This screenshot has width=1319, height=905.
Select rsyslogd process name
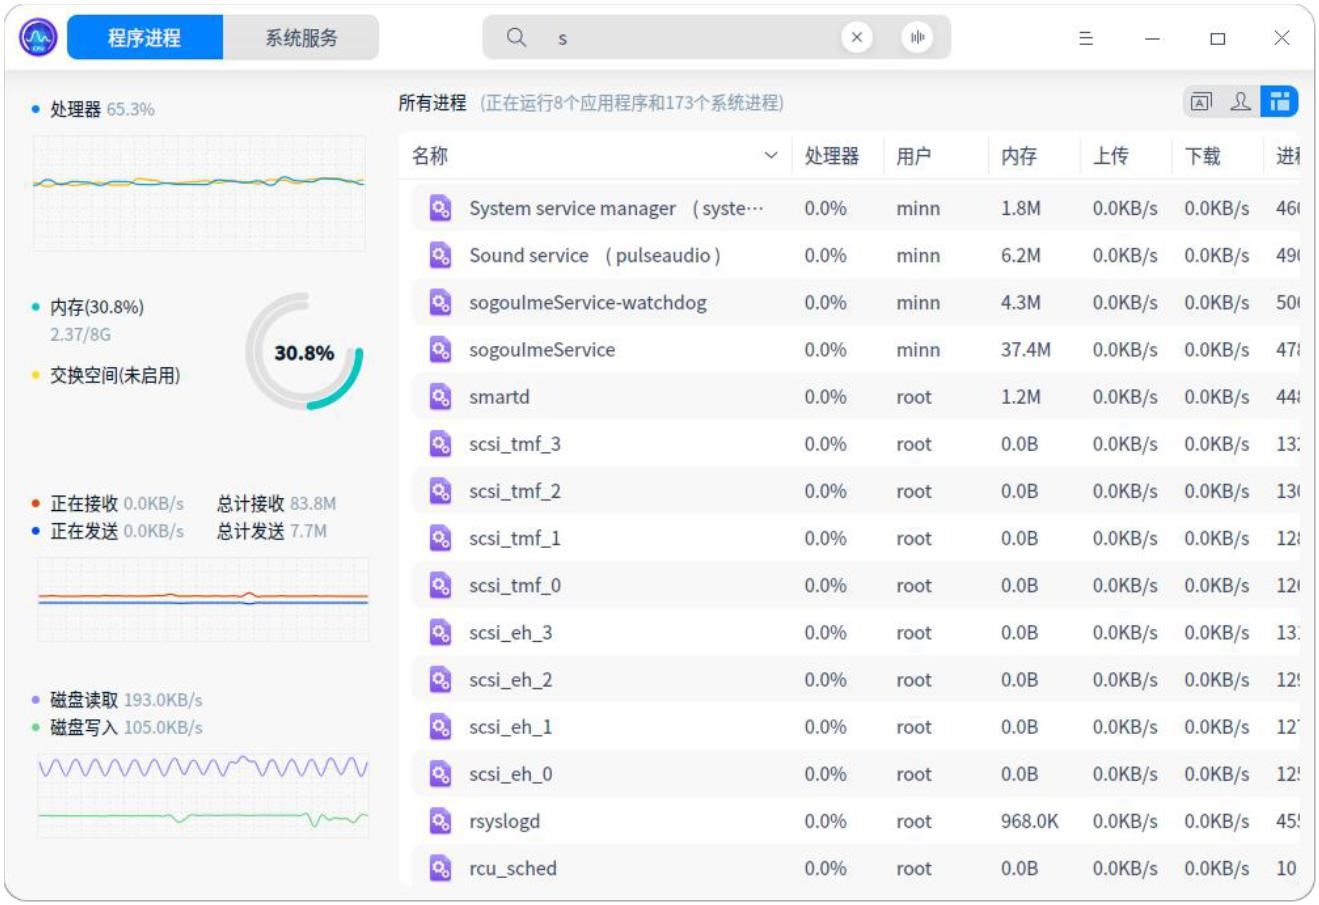coord(504,821)
